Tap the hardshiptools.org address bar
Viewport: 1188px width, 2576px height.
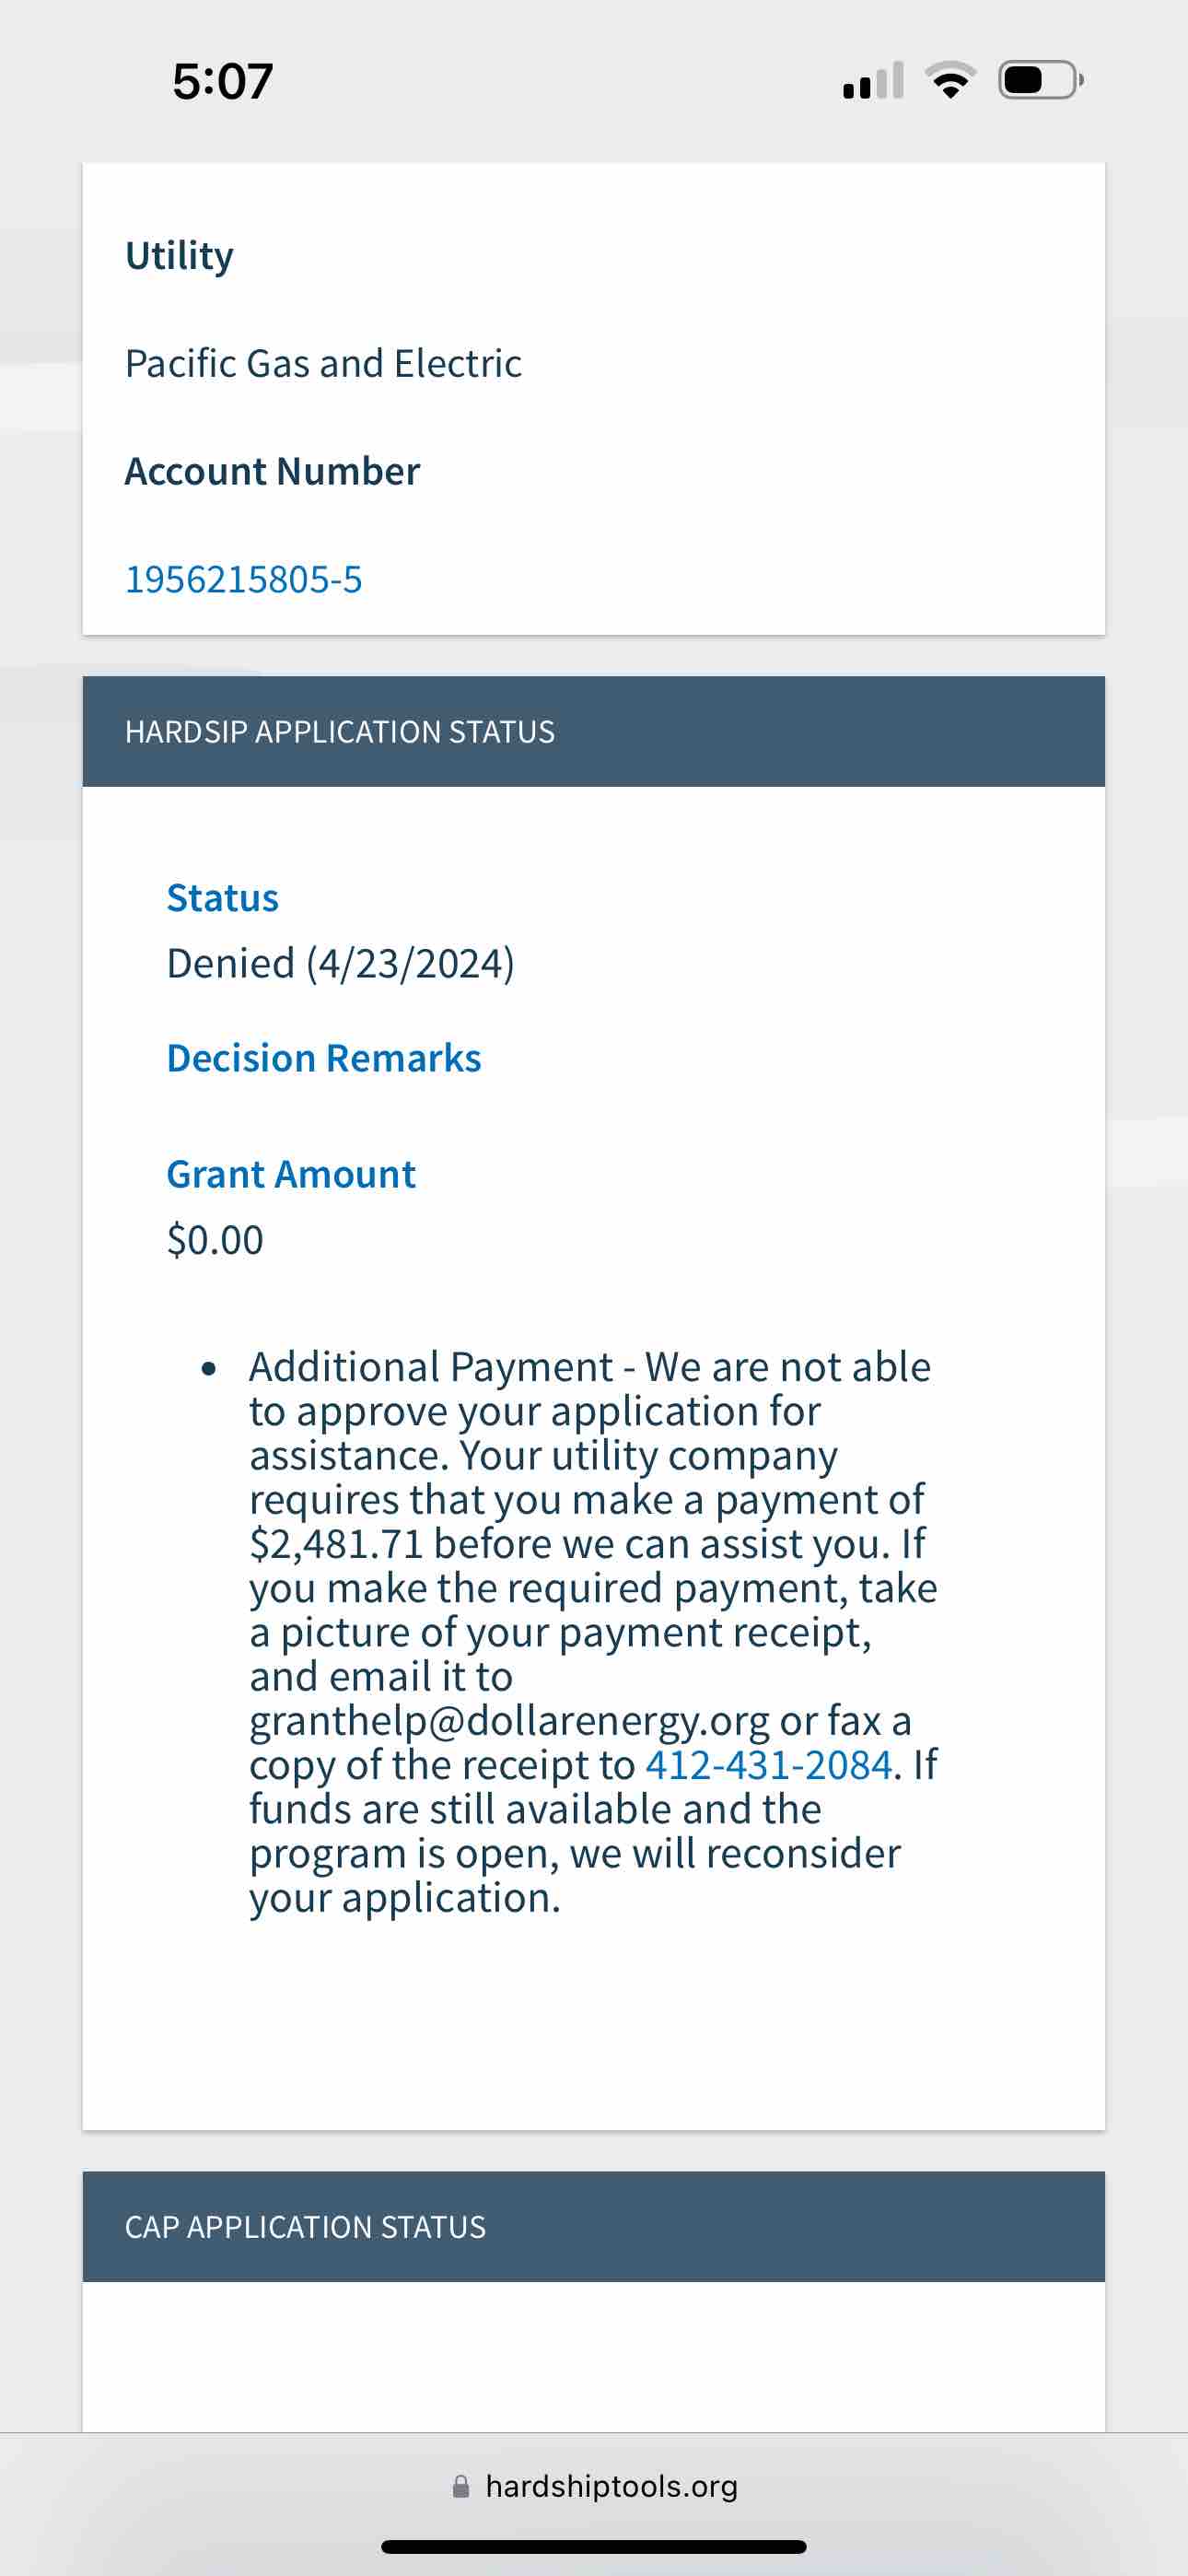click(x=611, y=2486)
